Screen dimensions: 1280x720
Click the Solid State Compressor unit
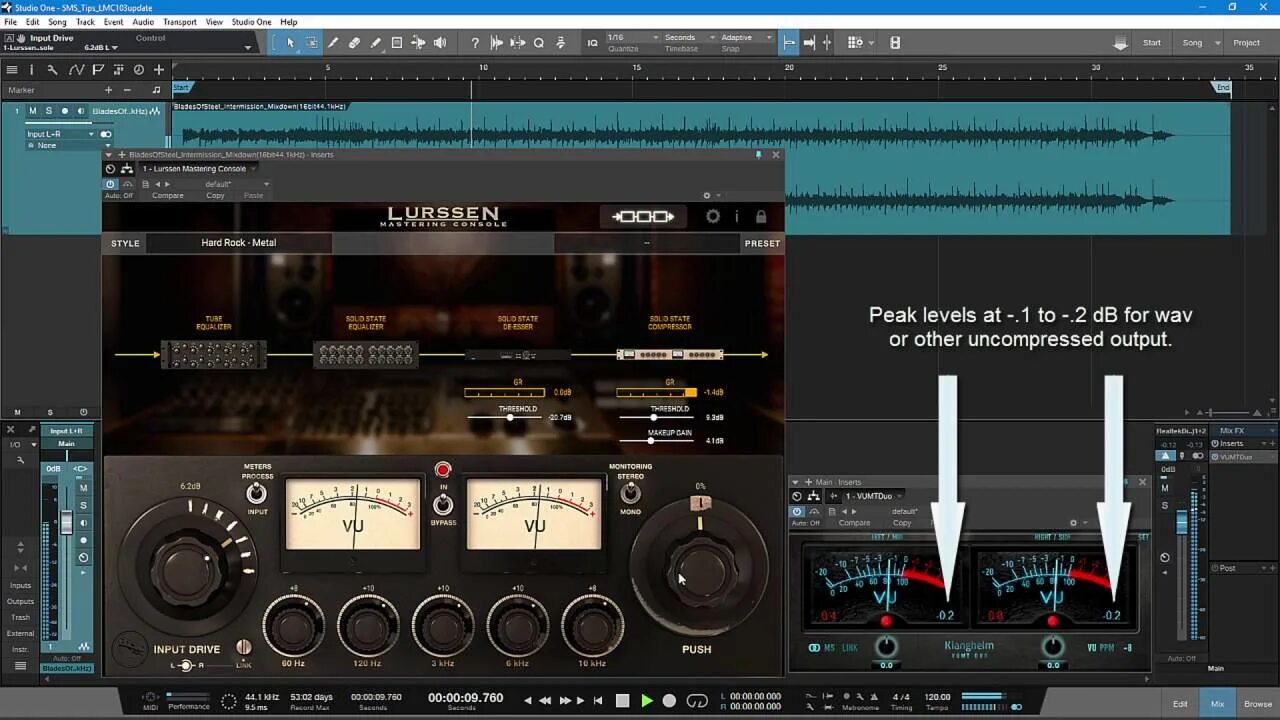tap(670, 354)
